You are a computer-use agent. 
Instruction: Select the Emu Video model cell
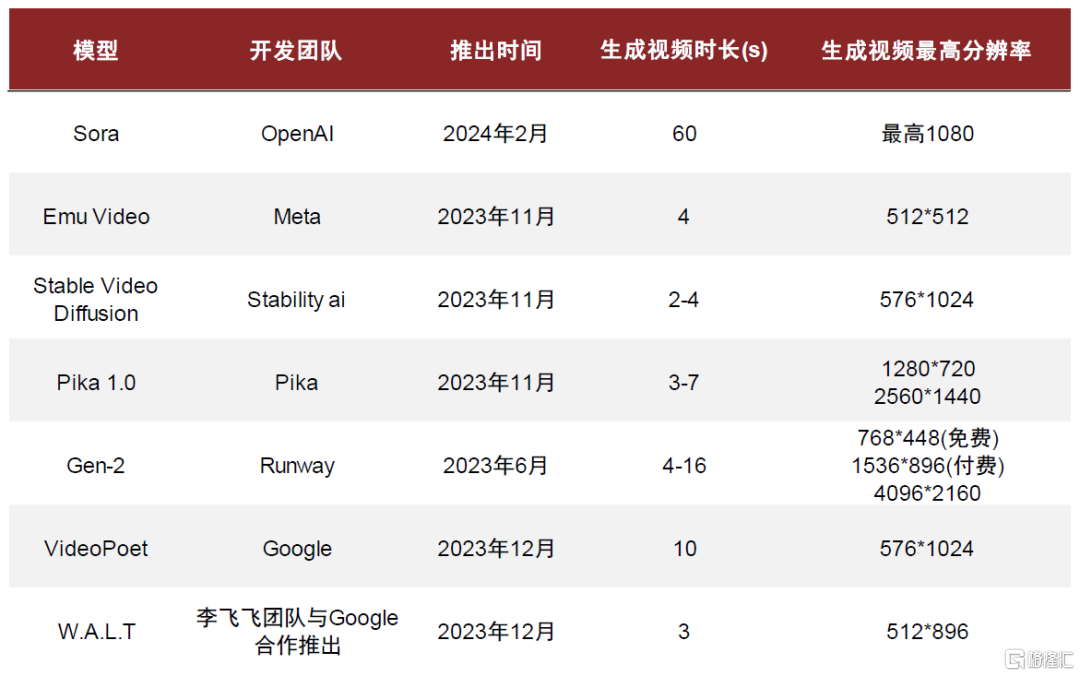point(96,216)
